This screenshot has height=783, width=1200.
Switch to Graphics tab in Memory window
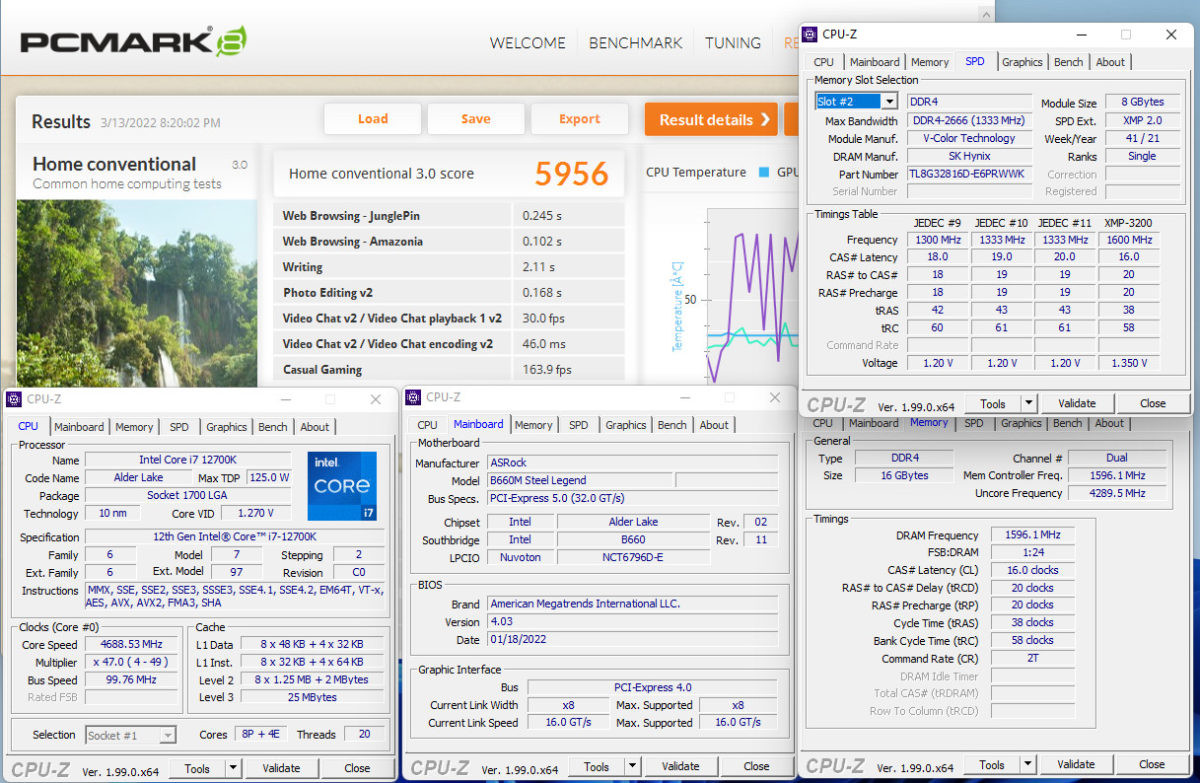1021,423
